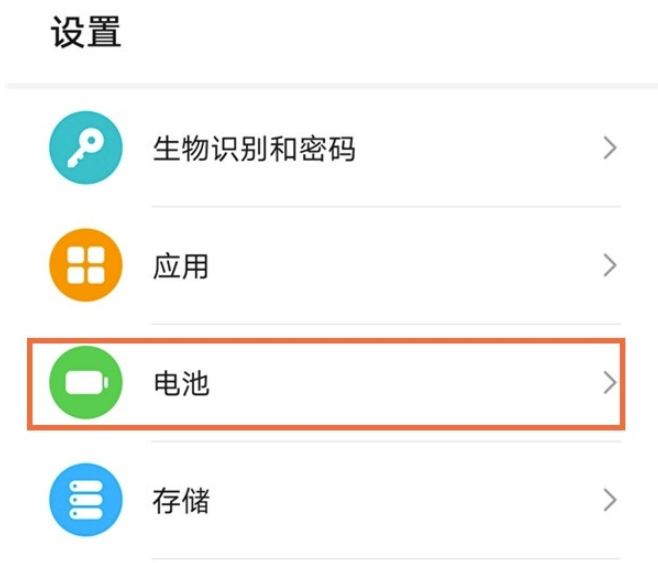Click the chevron next to 应用
The height and width of the screenshot is (563, 658).
610,266
